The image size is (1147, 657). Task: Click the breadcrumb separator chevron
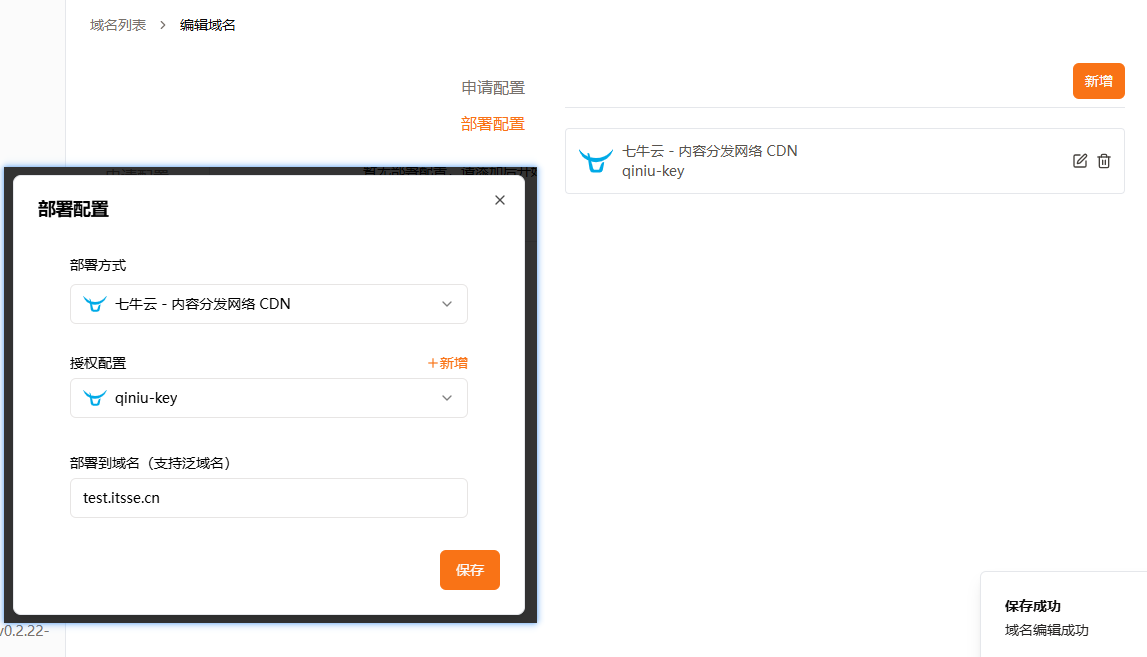point(163,25)
